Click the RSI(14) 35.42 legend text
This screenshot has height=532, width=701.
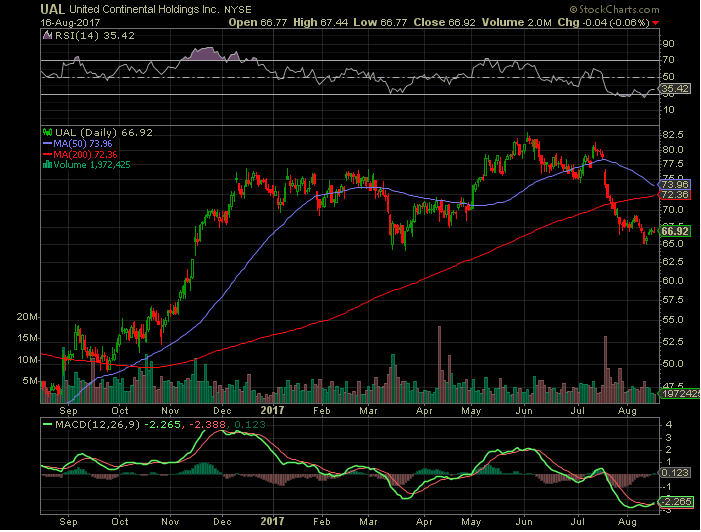click(94, 36)
